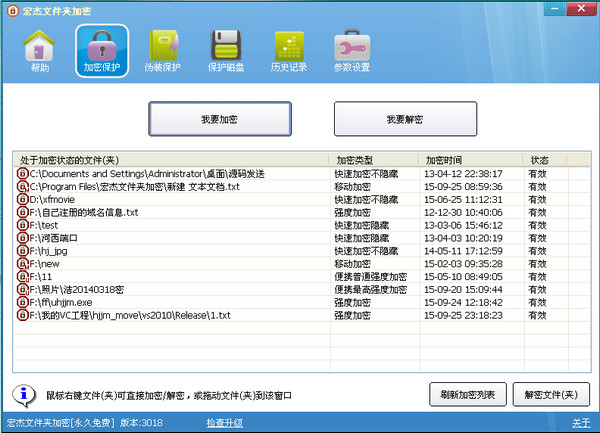Viewport: 600px width, 433px height.
Task: Click the 状态 column header
Action: 540,159
